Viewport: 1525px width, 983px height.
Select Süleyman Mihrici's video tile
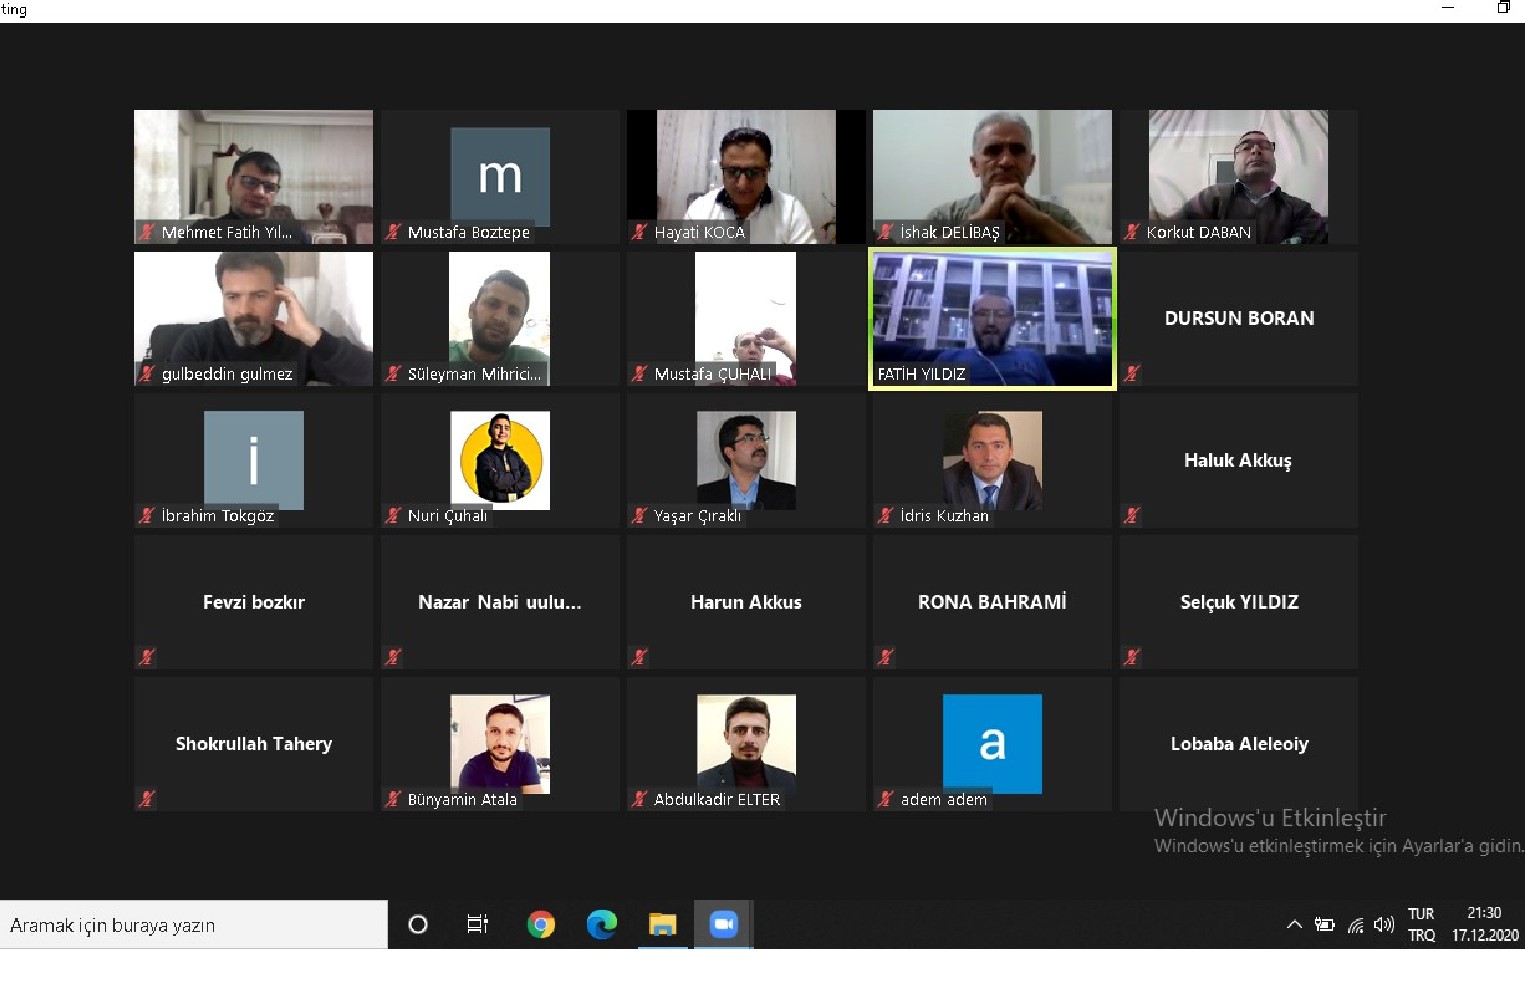pos(500,319)
